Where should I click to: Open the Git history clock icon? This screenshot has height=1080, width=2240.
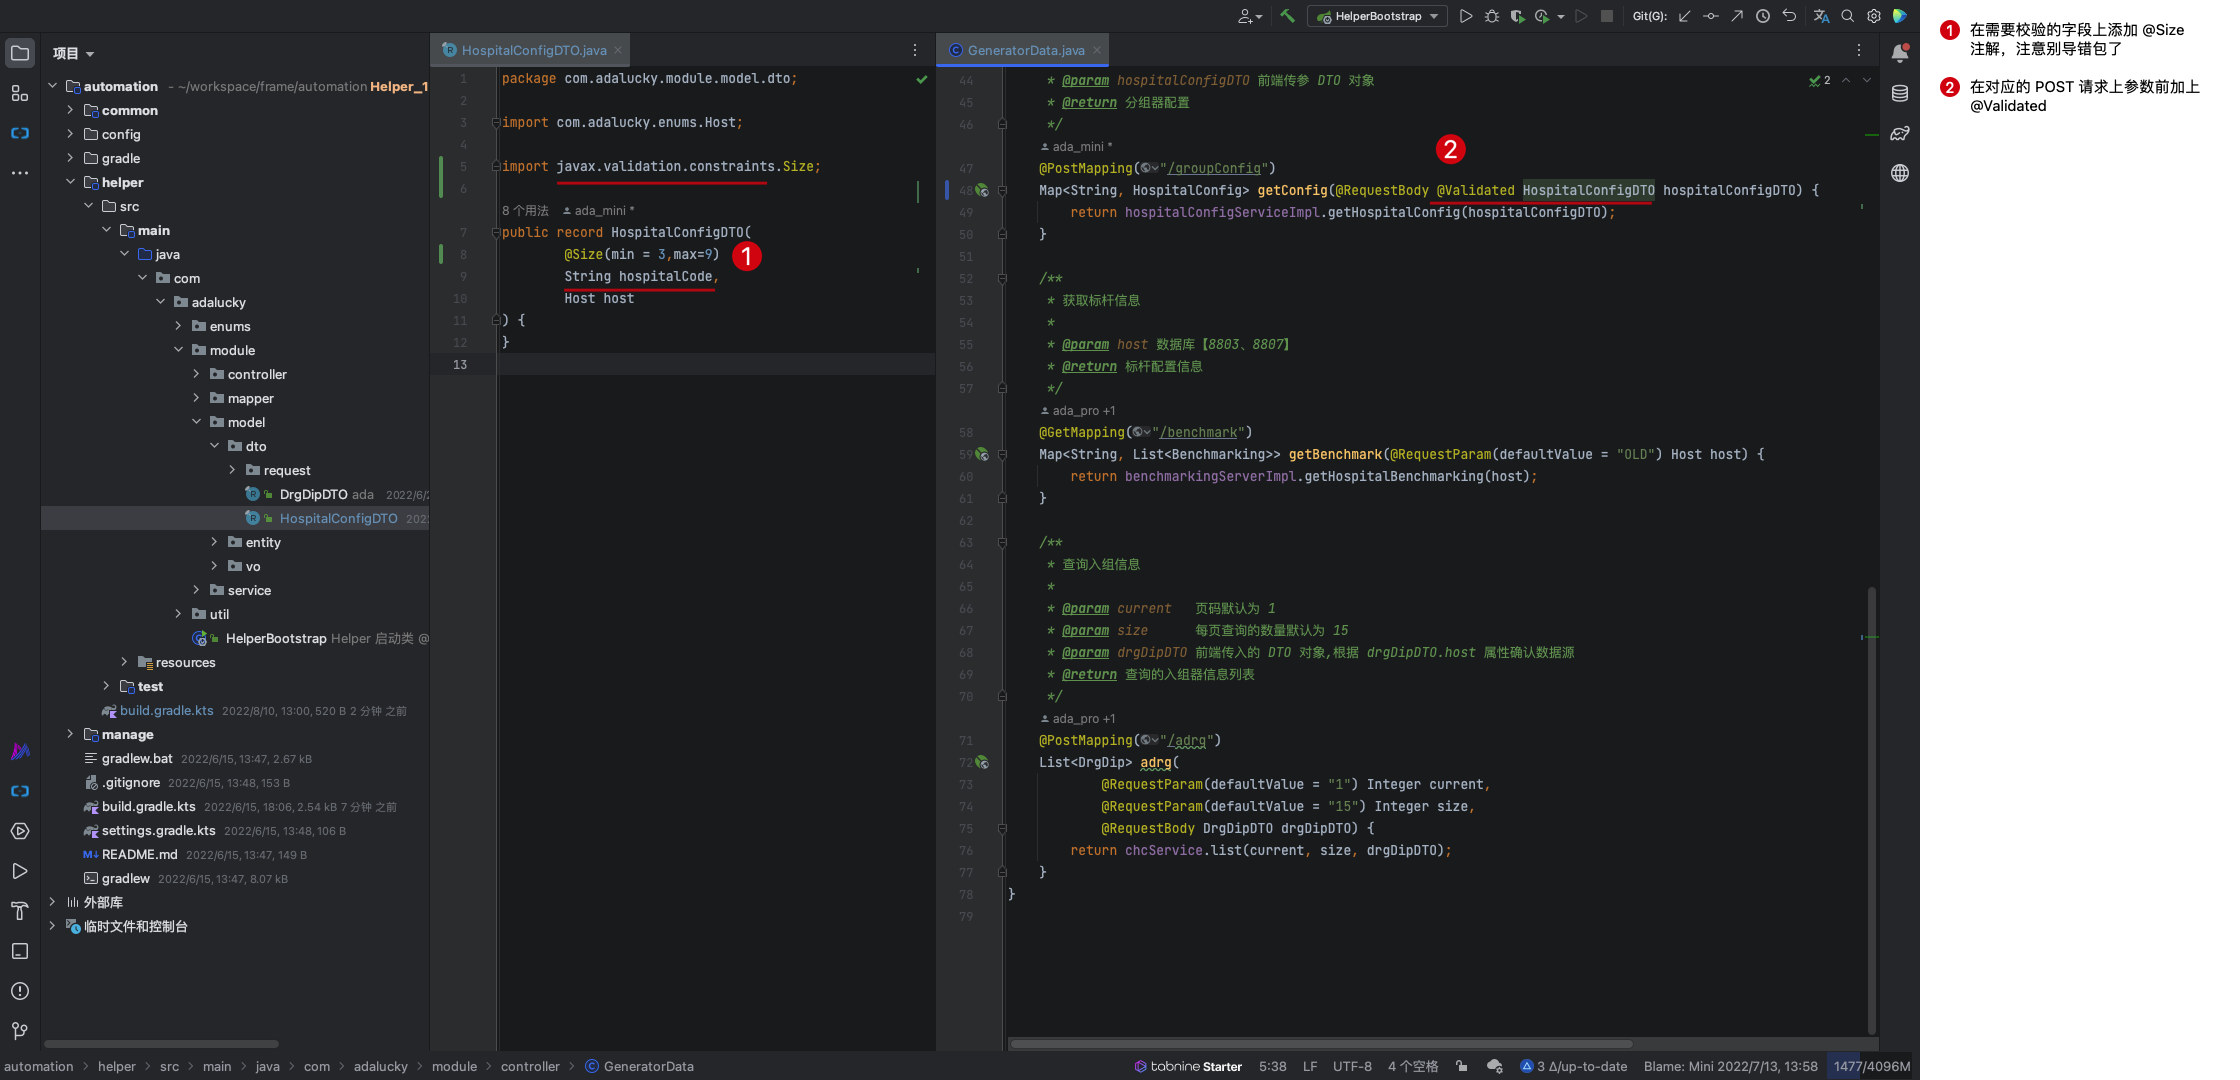pos(1763,16)
